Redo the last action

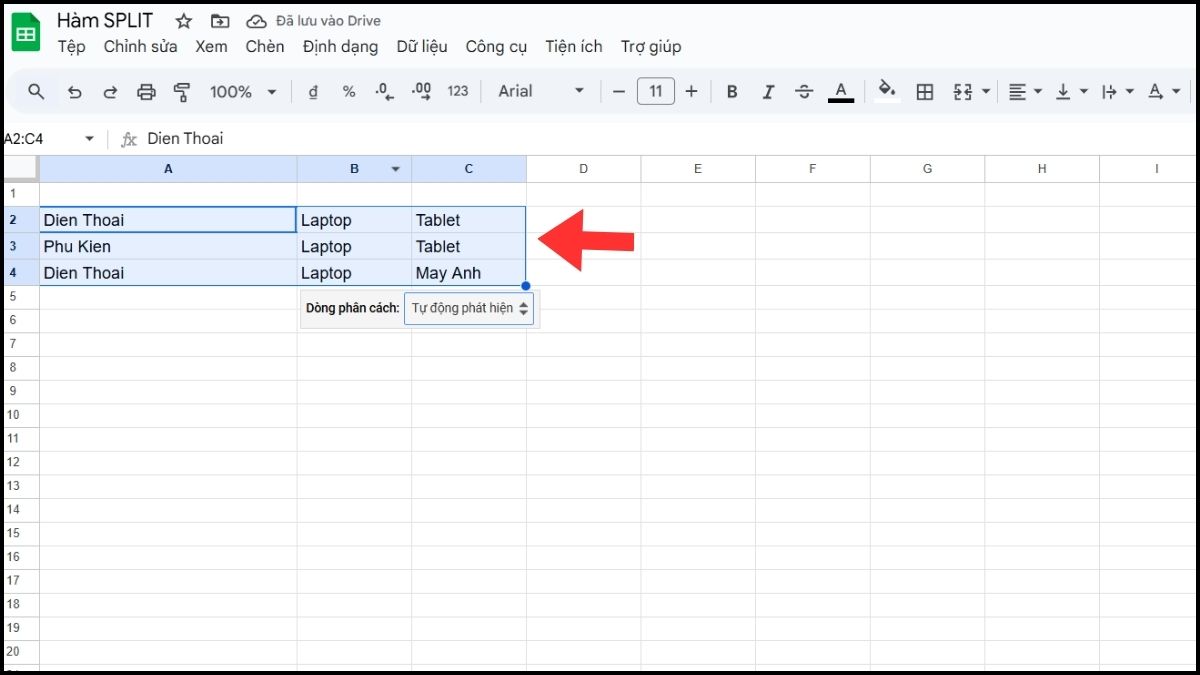(x=110, y=91)
